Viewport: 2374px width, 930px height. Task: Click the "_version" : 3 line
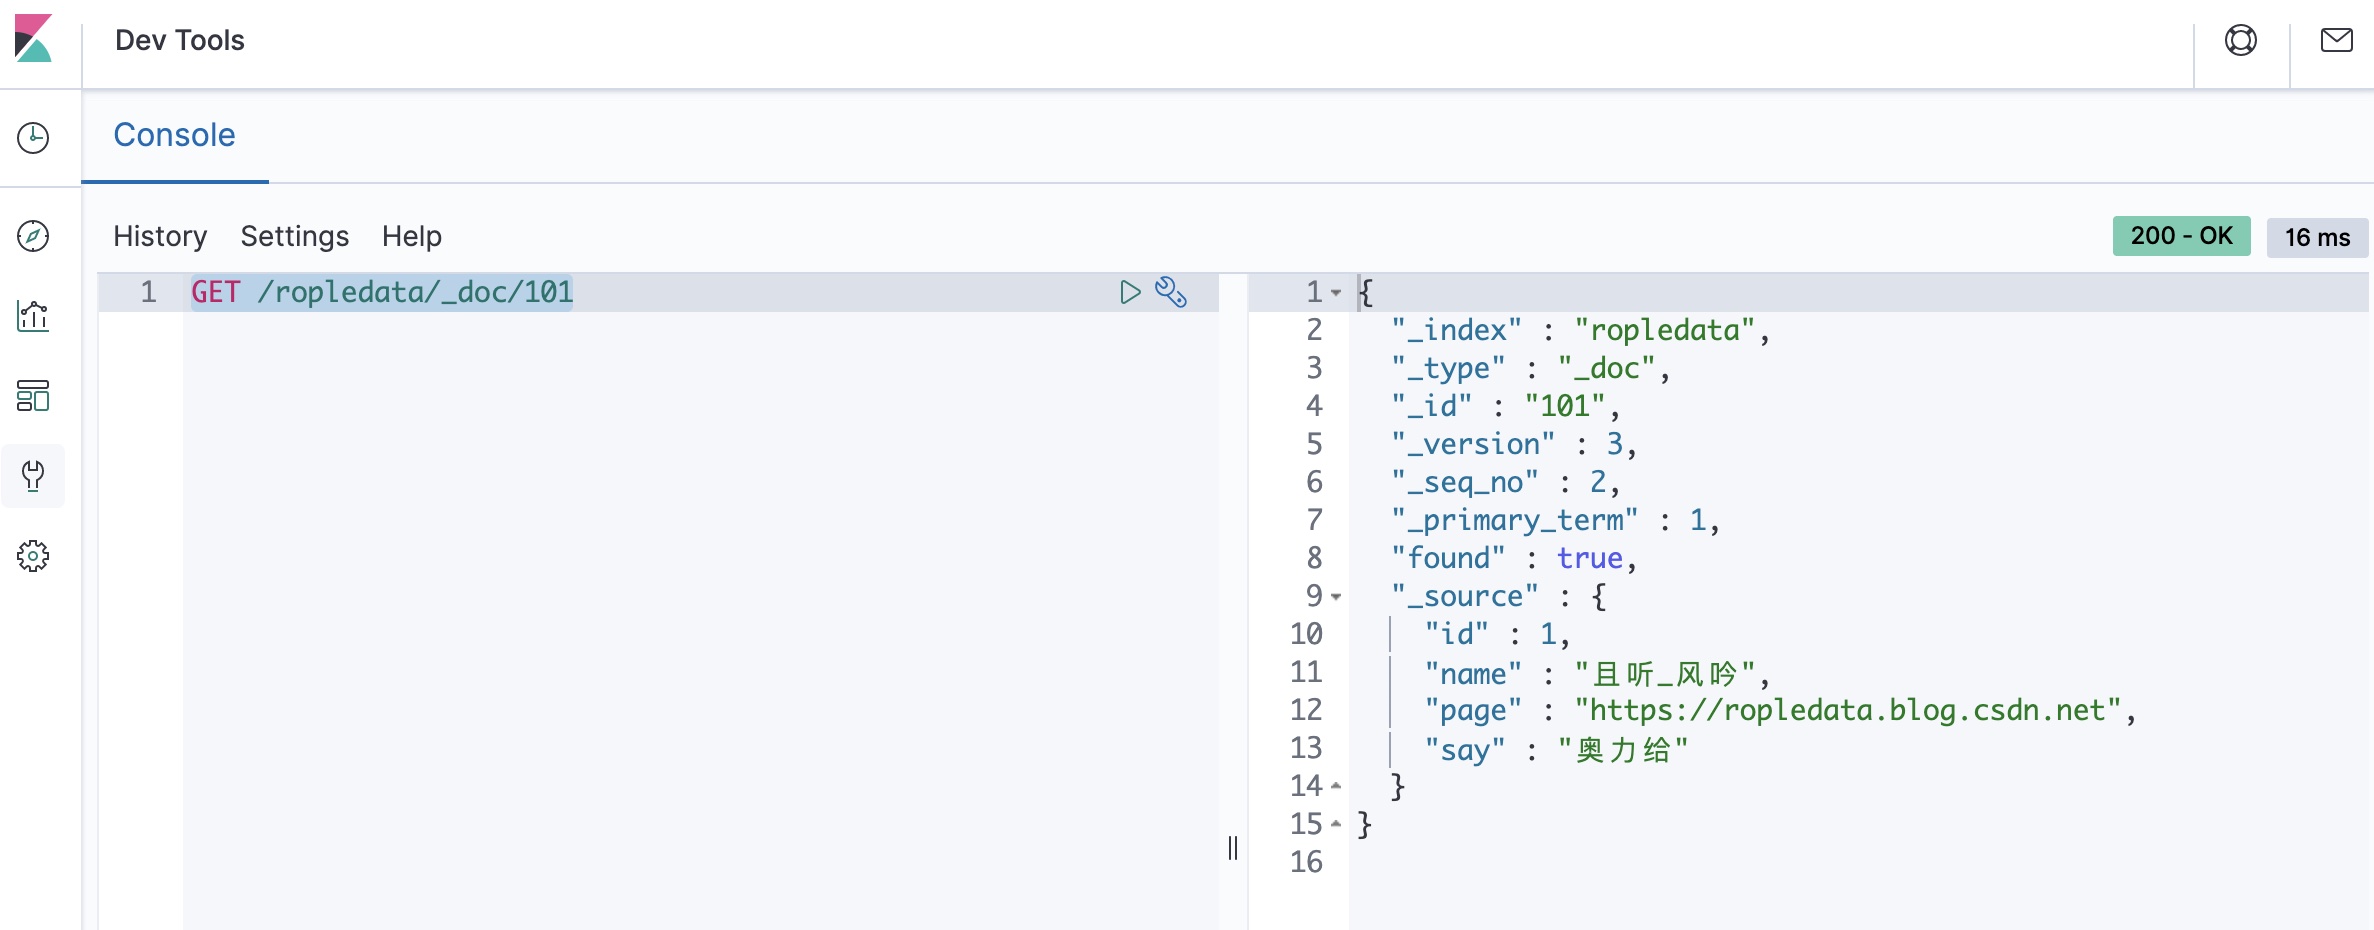pyautogui.click(x=1514, y=444)
